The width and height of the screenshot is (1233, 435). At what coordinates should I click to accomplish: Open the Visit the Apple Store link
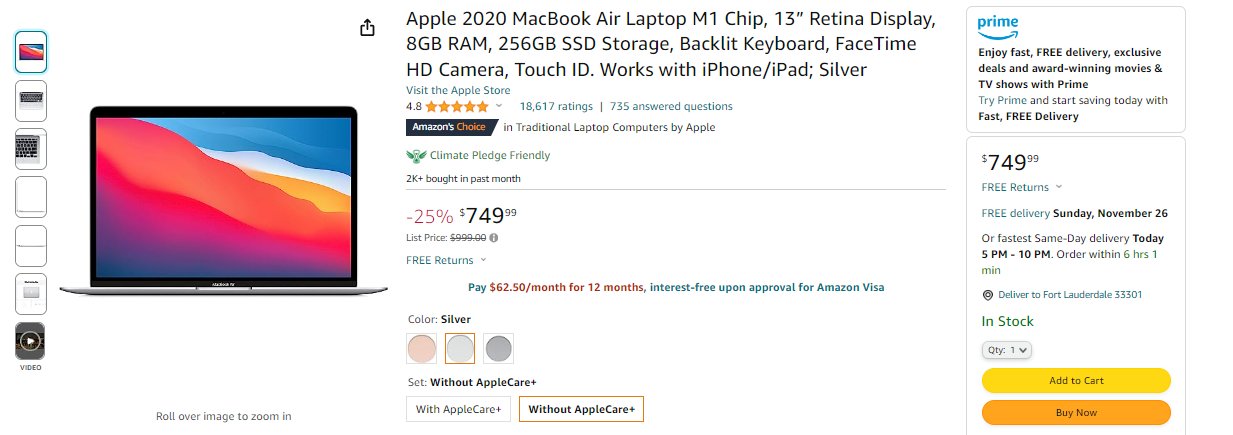(458, 90)
